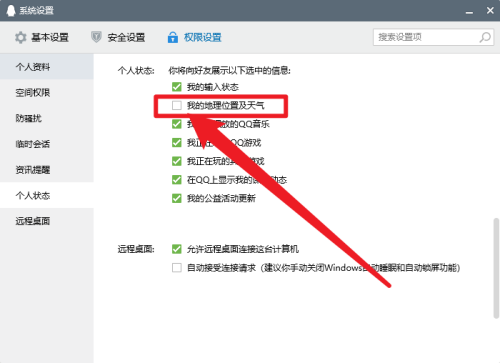The image size is (500, 363).
Task: Enable 我的地理位置及天气 checkbox
Action: click(177, 106)
